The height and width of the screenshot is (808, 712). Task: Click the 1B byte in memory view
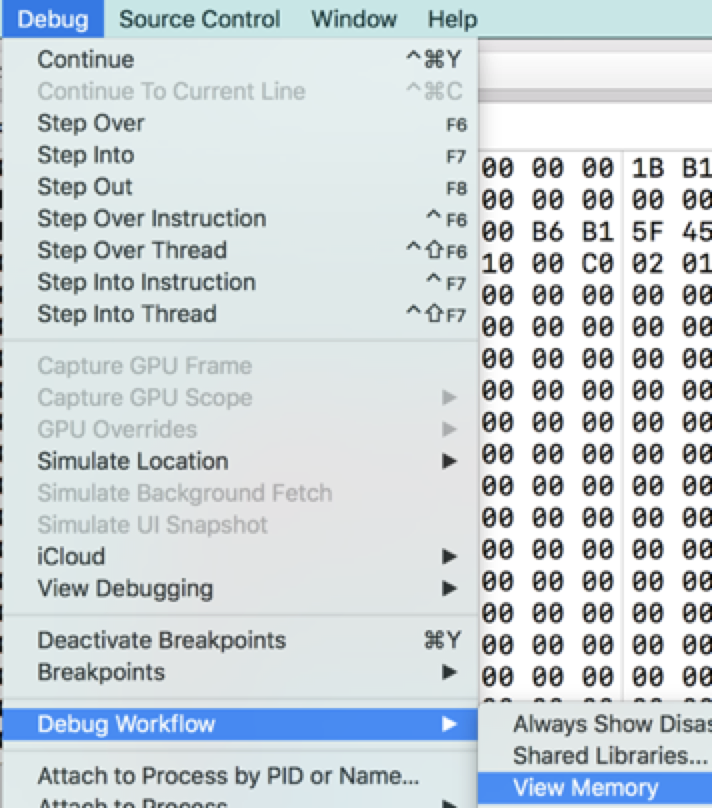(648, 169)
